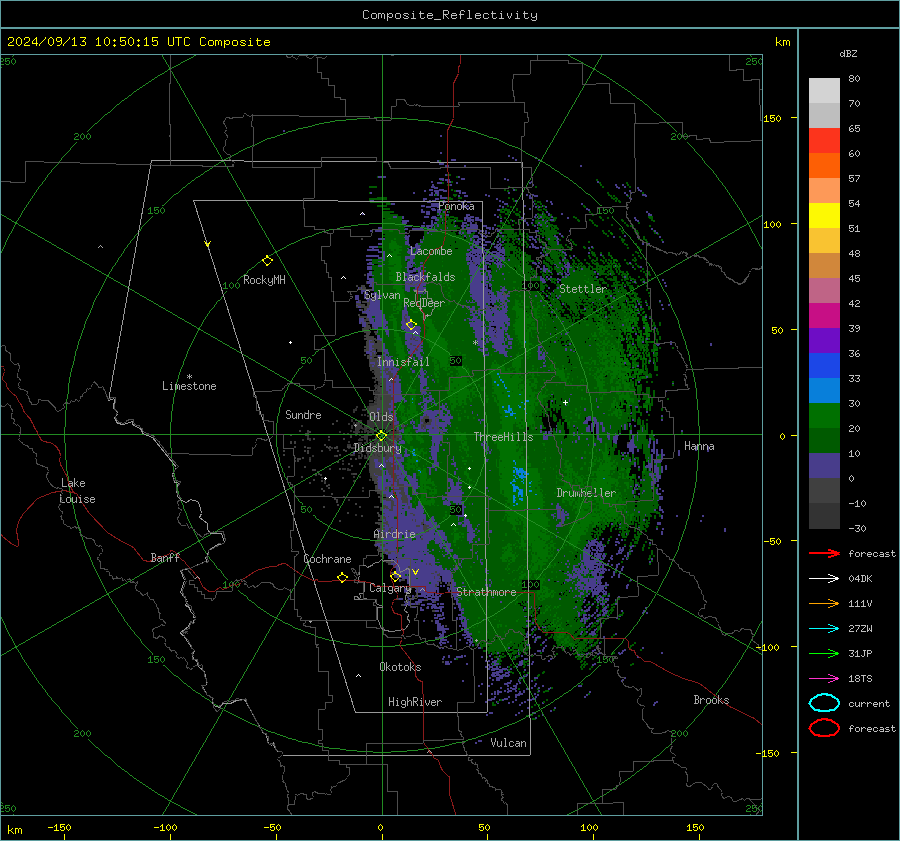
Task: Click the Didsbury label
Action: point(377,448)
